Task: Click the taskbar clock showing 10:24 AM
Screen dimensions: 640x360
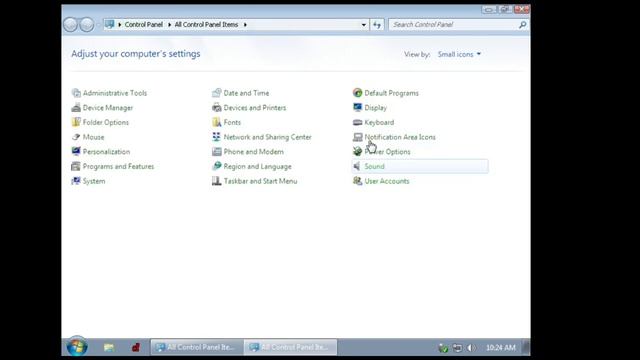Action: (x=500, y=348)
